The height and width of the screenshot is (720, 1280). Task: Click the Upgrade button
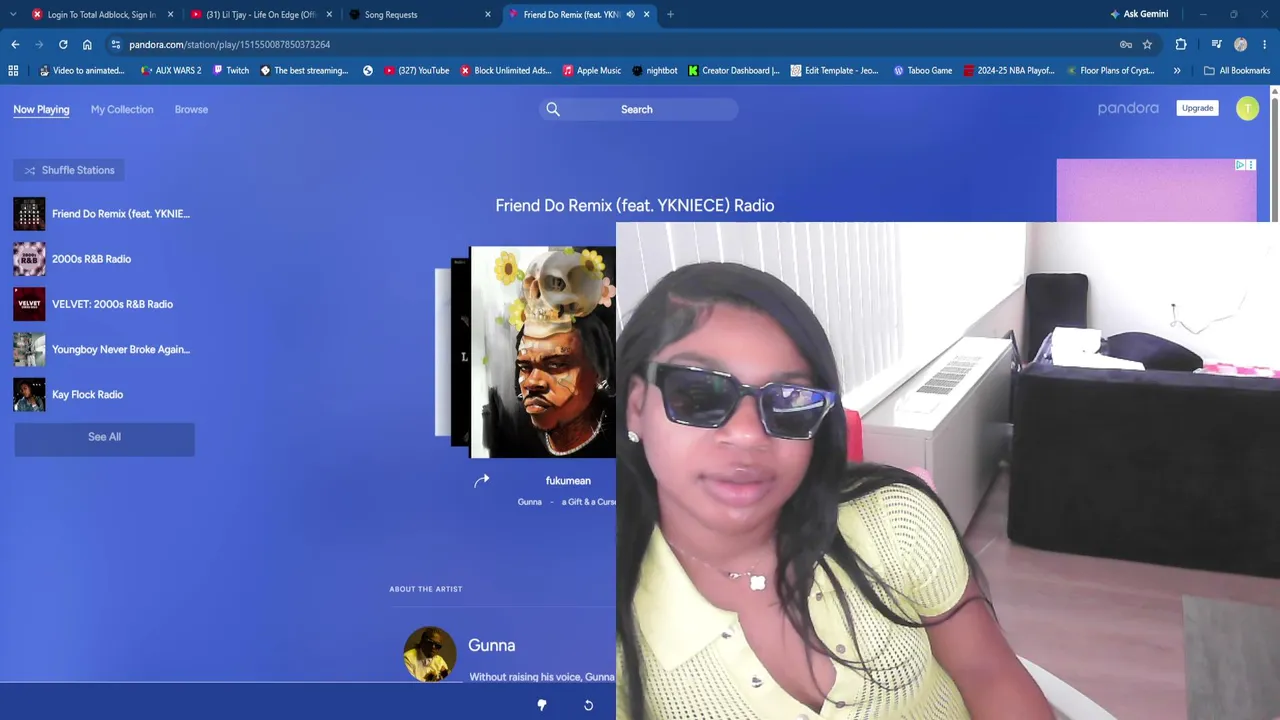pyautogui.click(x=1197, y=108)
